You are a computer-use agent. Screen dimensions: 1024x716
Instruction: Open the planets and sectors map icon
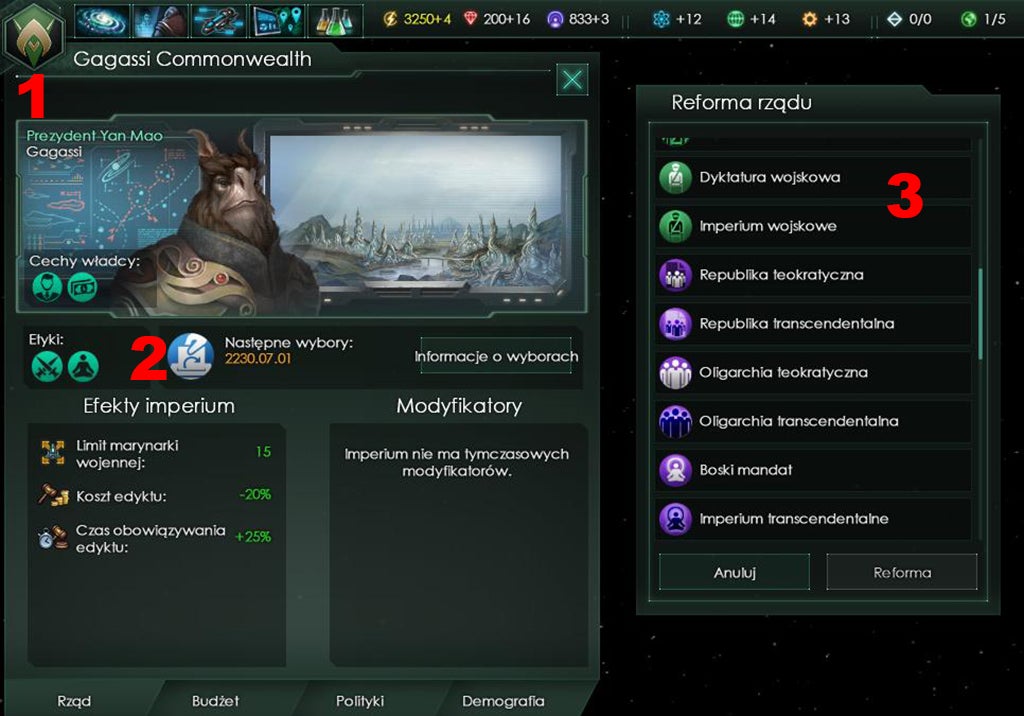tap(276, 20)
